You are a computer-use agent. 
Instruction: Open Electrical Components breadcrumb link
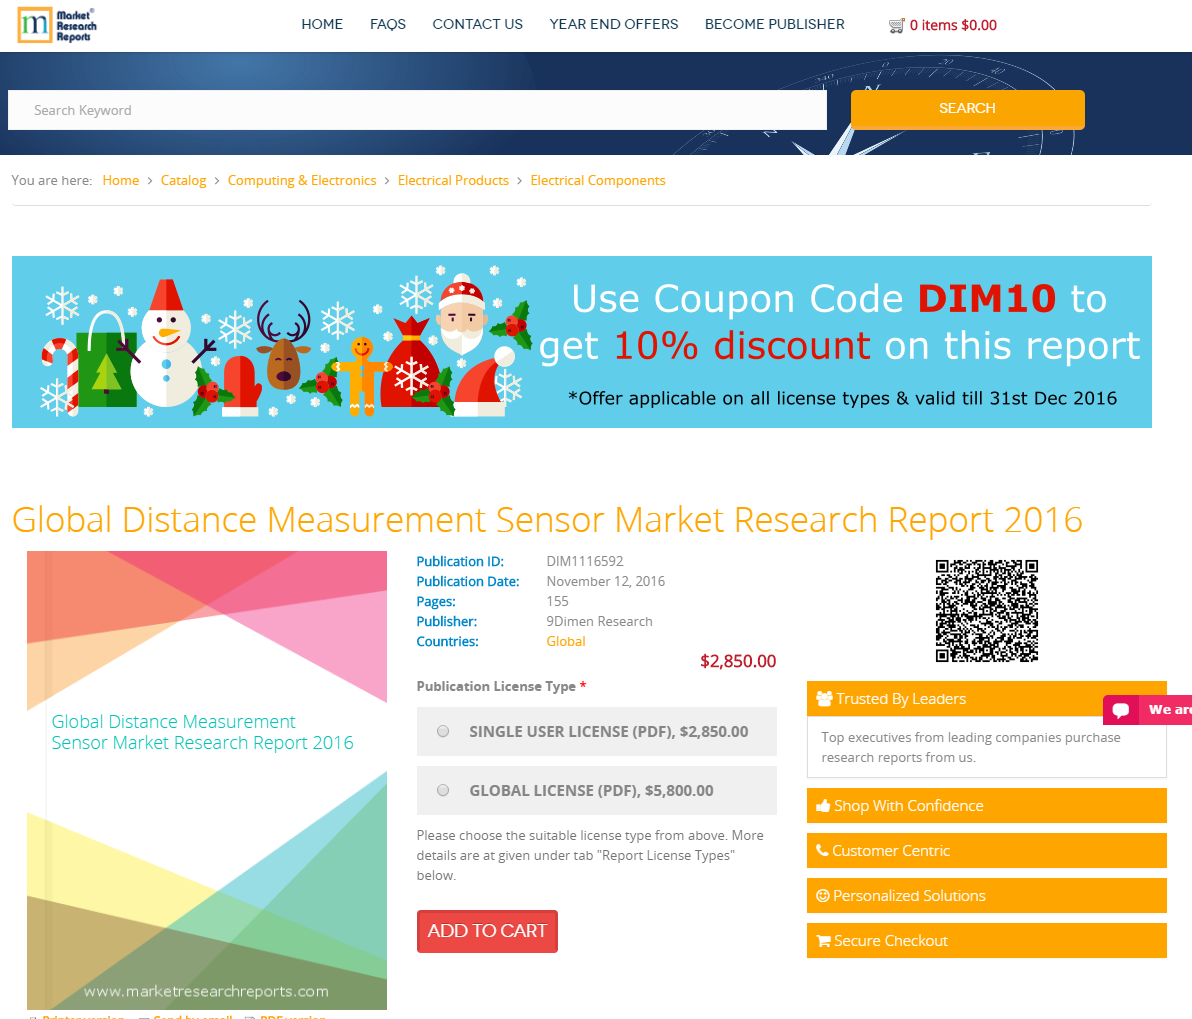[x=598, y=180]
